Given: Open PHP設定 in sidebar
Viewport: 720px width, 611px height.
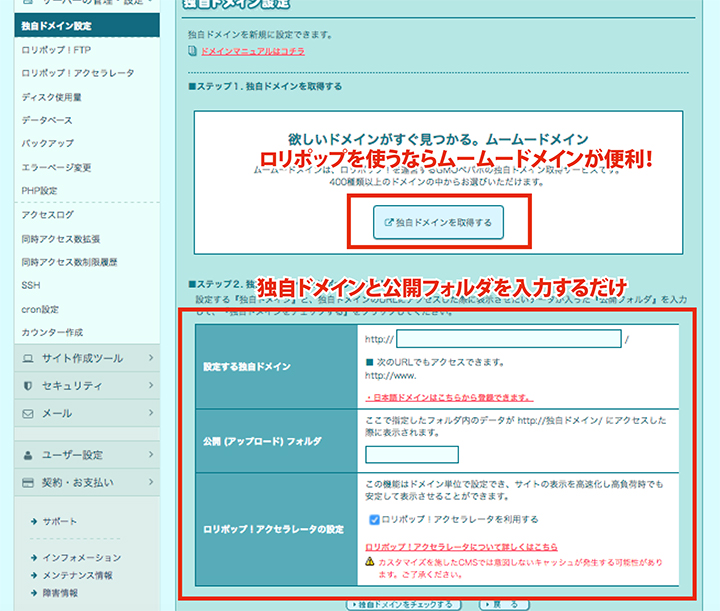Looking at the screenshot, I should point(39,191).
